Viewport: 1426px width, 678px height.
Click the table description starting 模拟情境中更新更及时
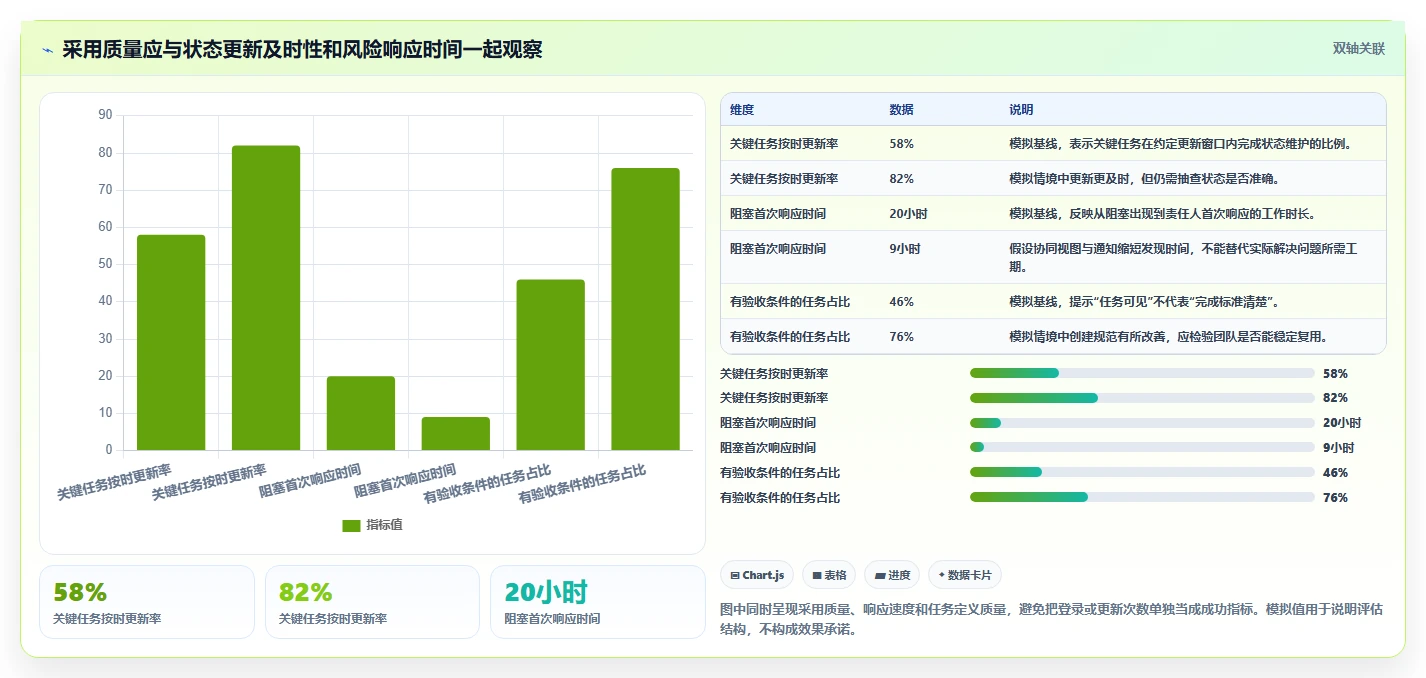[x=1145, y=179]
